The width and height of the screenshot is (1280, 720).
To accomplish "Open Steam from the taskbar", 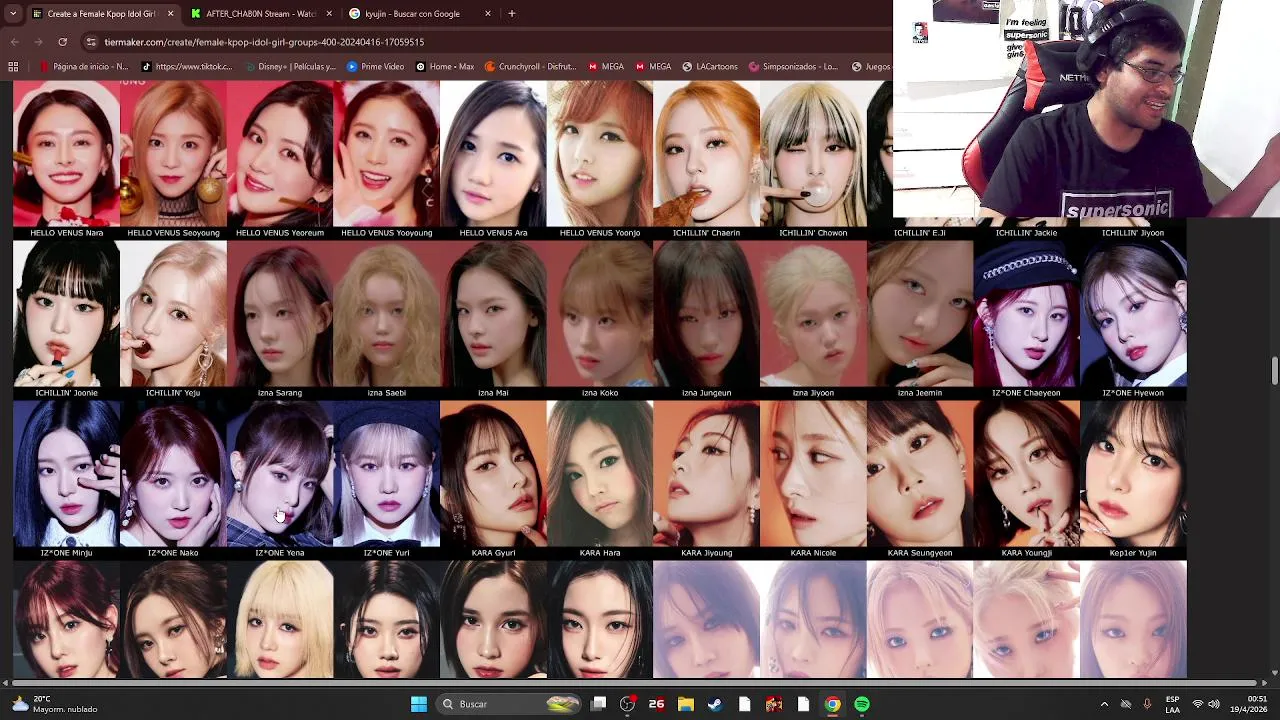I will (715, 704).
